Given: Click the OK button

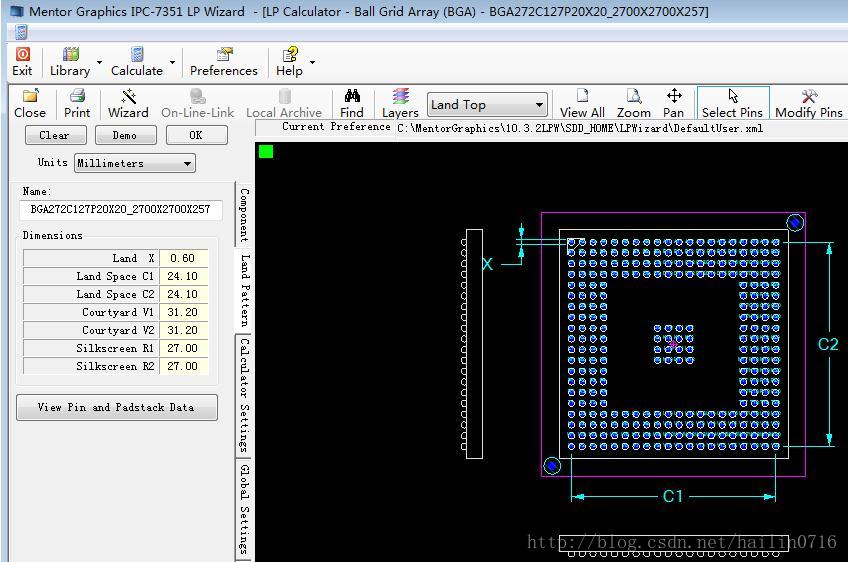Looking at the screenshot, I should tap(196, 135).
